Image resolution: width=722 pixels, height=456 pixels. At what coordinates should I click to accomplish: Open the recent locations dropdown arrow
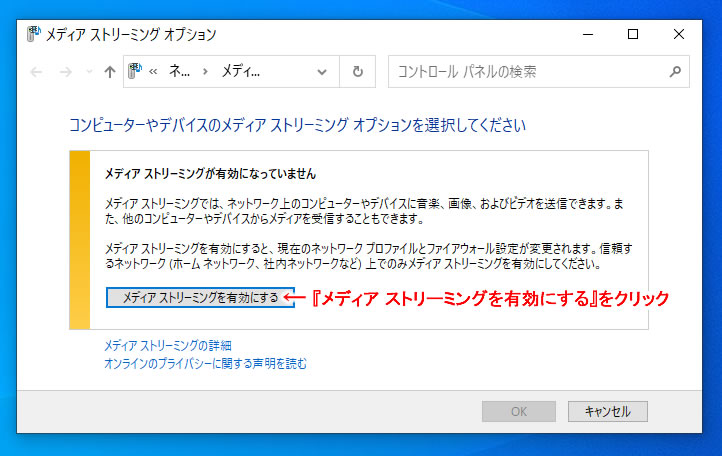click(88, 72)
